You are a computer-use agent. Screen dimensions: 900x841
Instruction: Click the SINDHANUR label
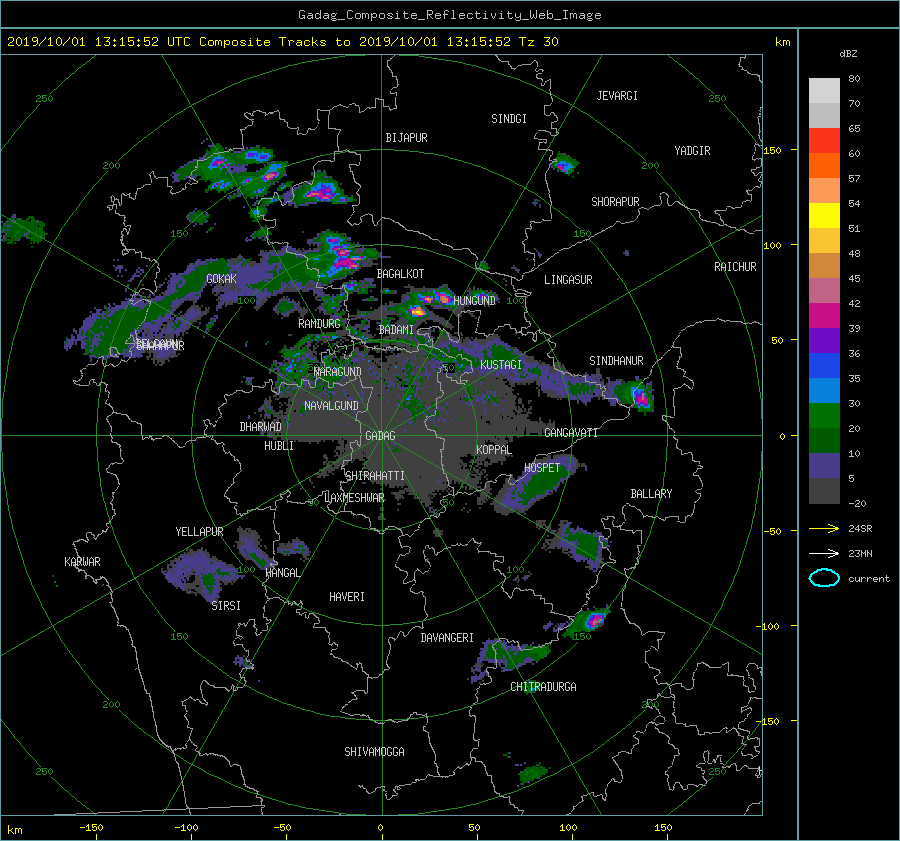point(616,361)
